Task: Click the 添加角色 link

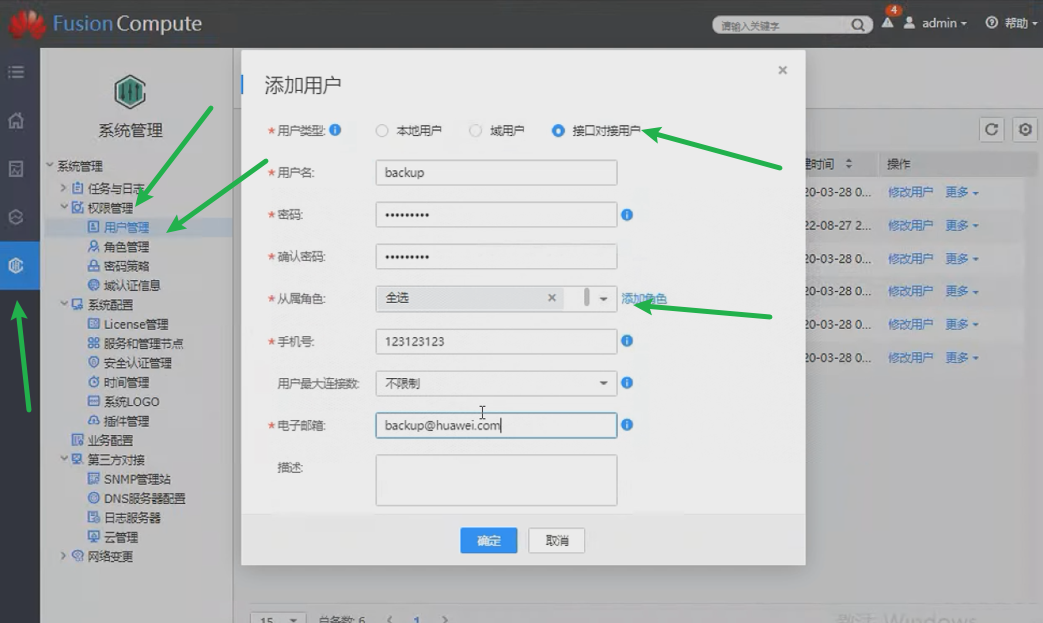Action: [x=644, y=298]
